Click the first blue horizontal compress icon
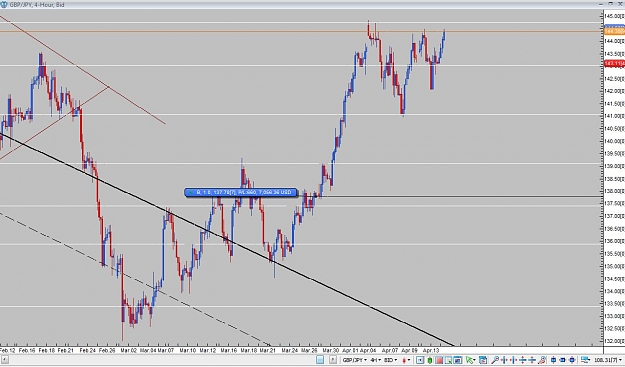The height and width of the screenshot is (367, 625). pos(504,360)
